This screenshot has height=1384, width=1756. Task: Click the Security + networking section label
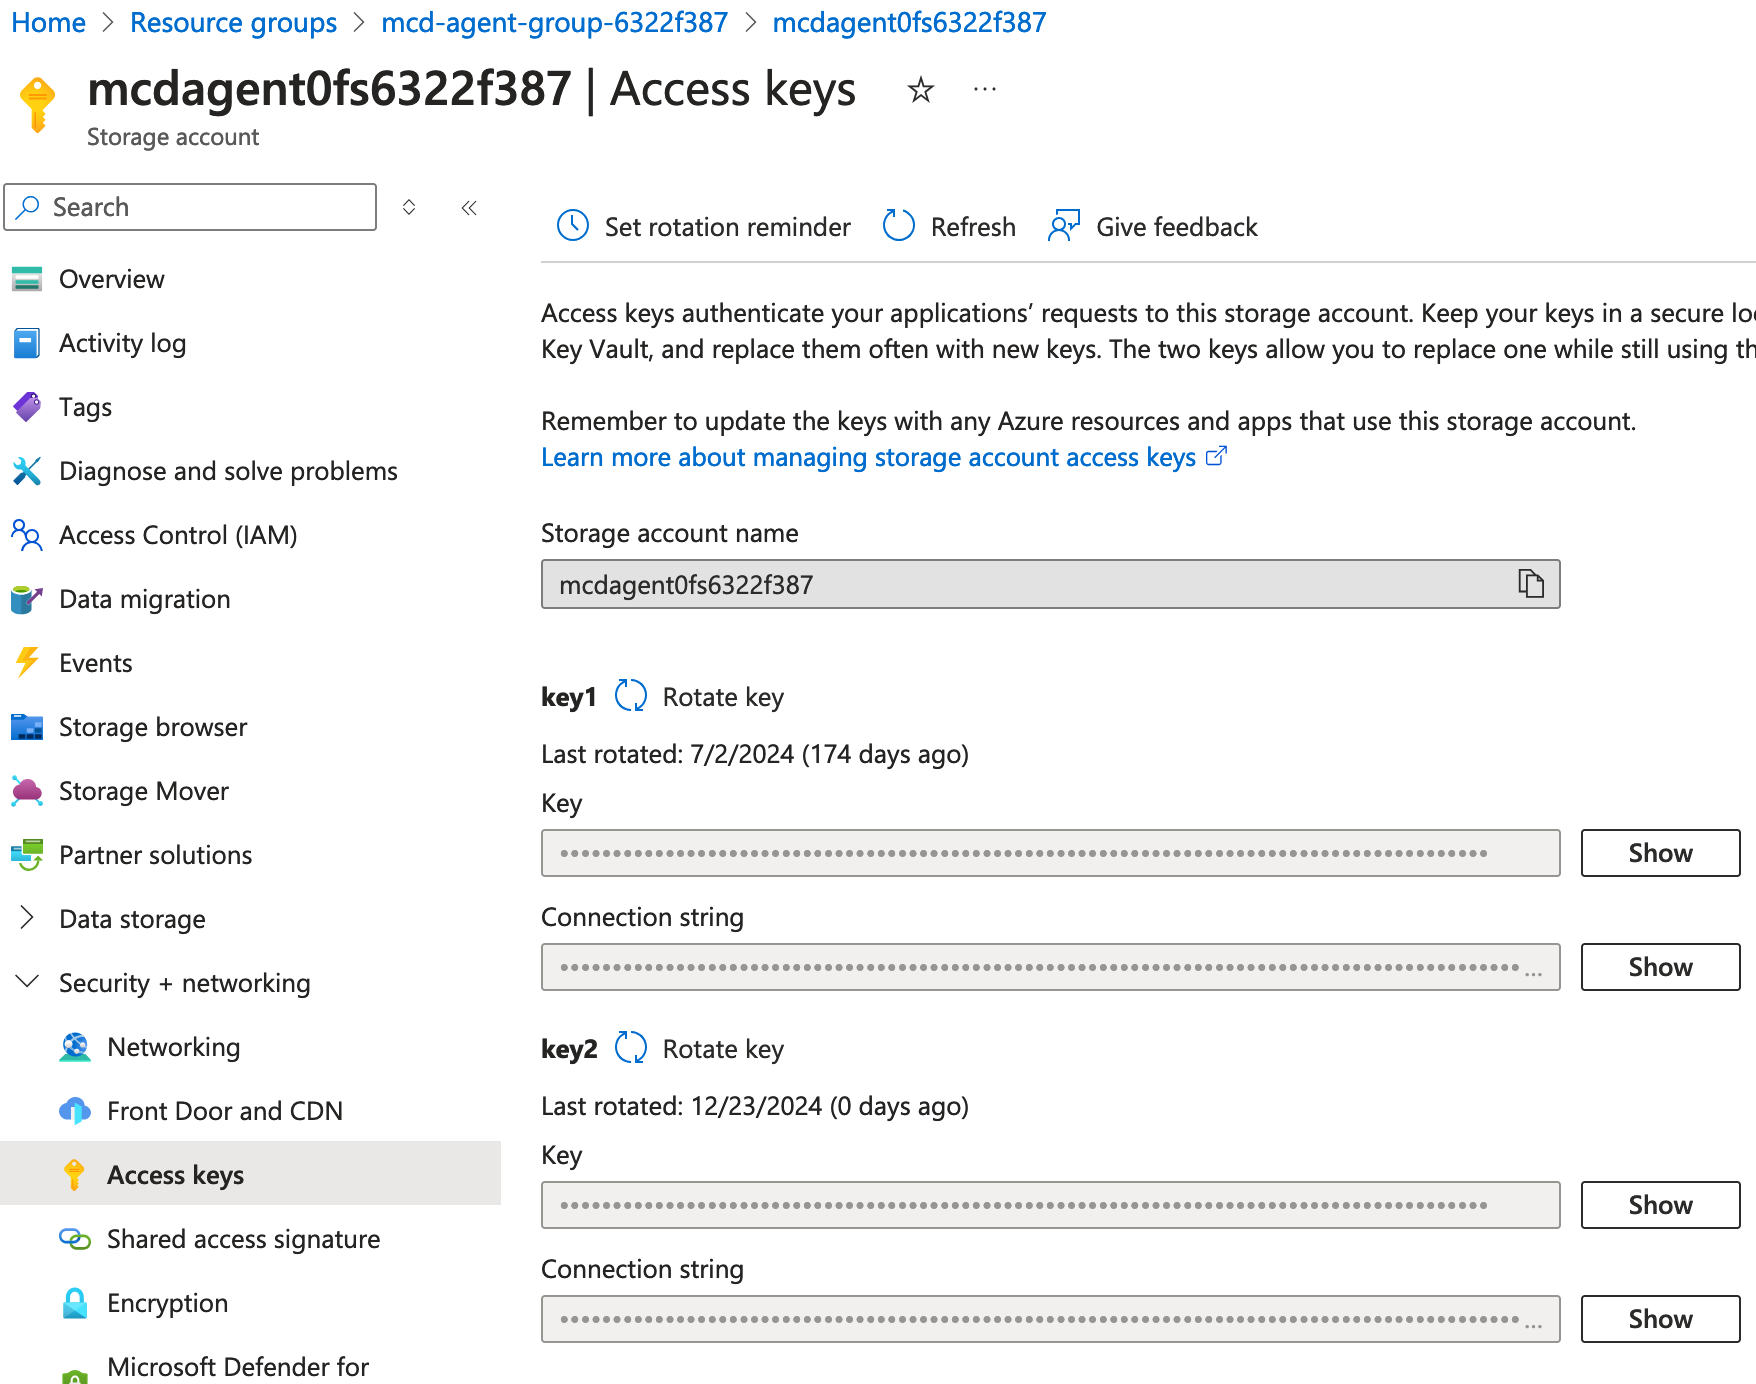click(x=184, y=983)
